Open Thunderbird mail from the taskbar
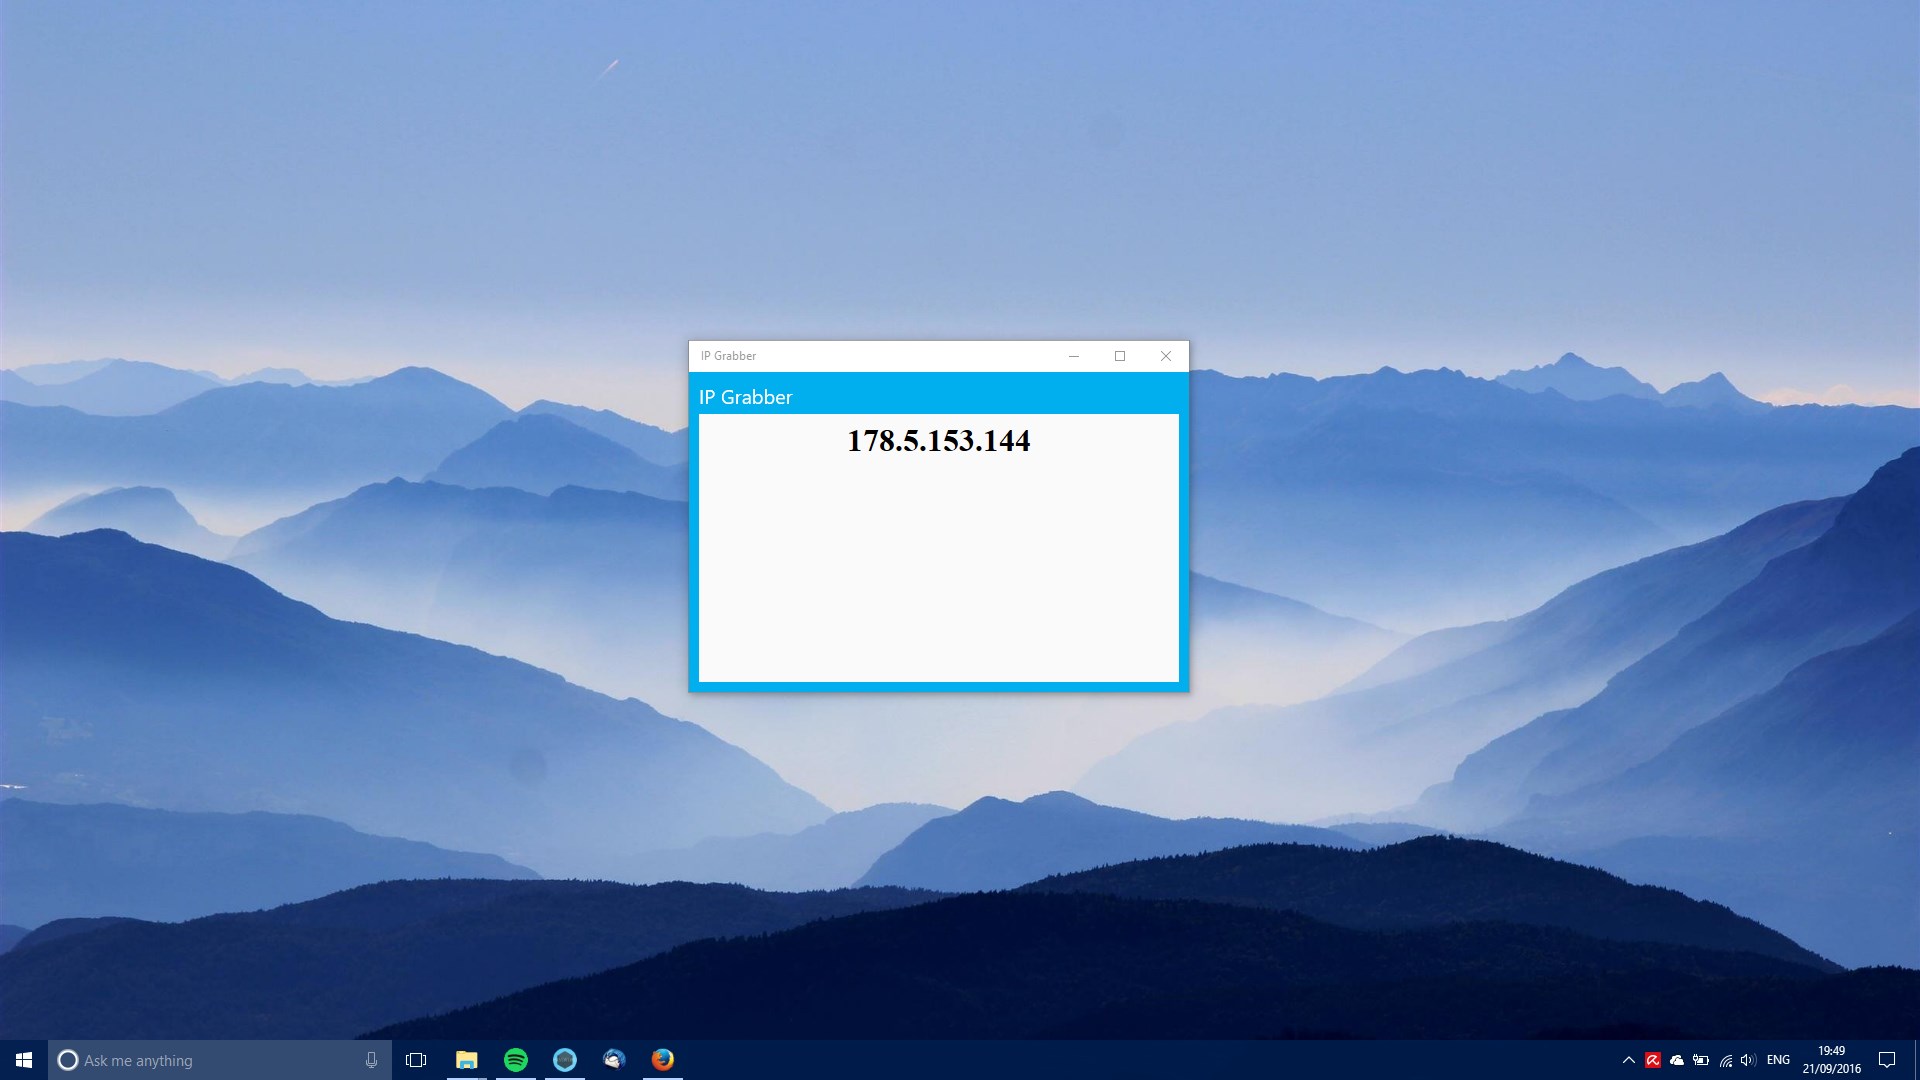The width and height of the screenshot is (1920, 1080). [614, 1060]
